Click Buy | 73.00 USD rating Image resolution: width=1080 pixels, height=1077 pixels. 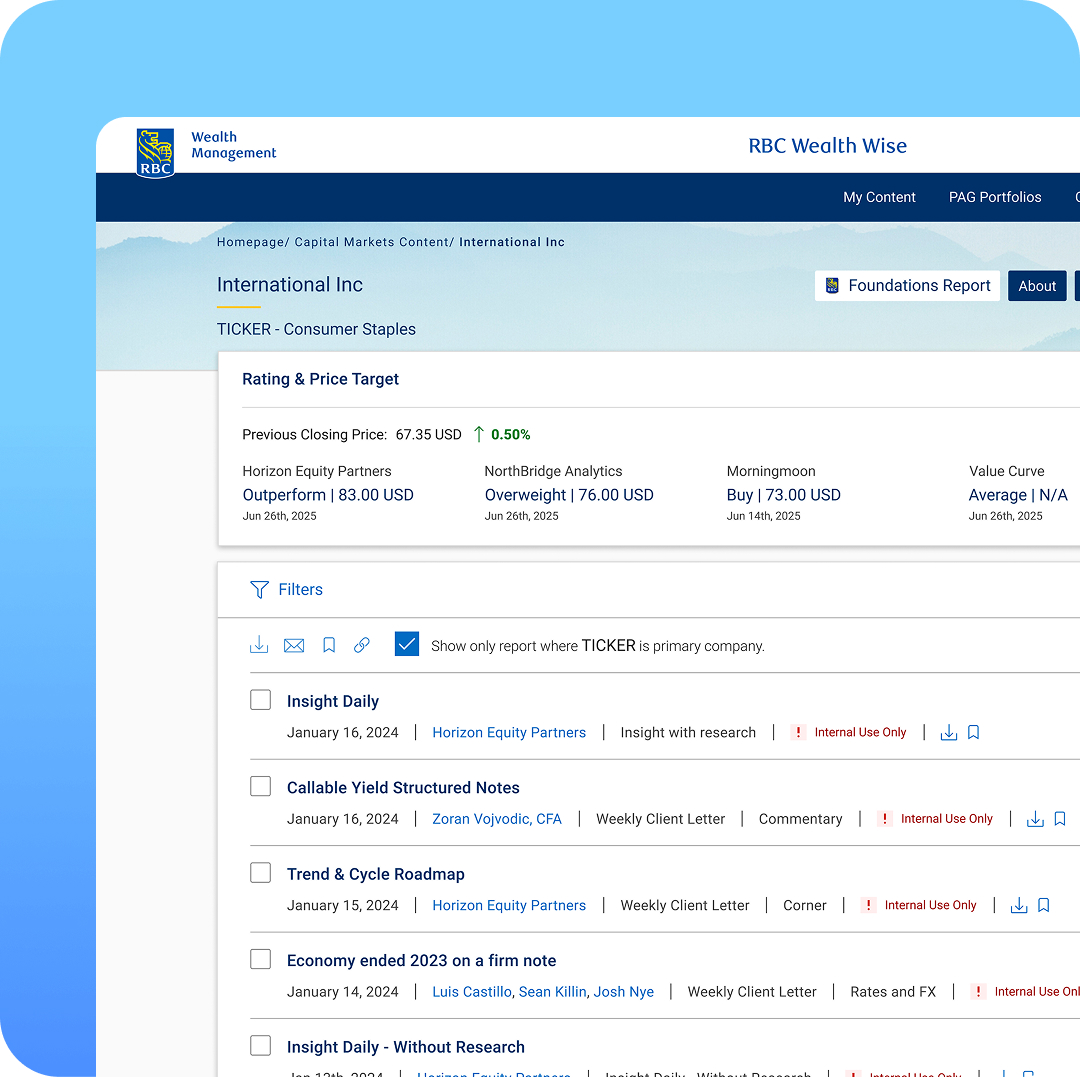[784, 495]
